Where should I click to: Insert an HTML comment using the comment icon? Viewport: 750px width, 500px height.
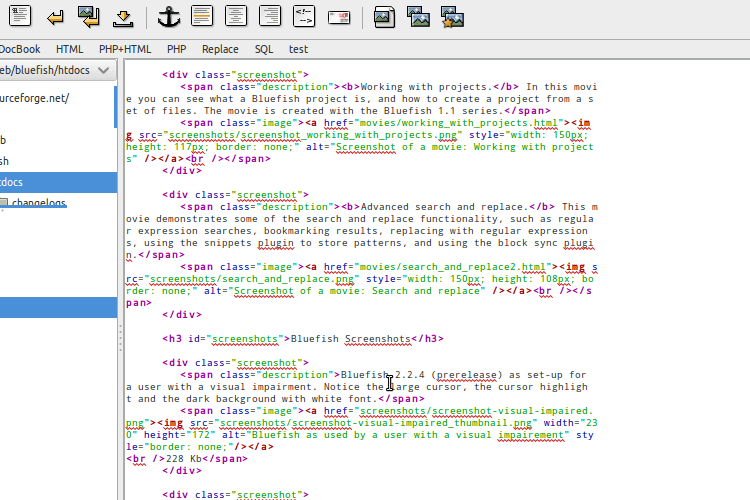pos(304,15)
